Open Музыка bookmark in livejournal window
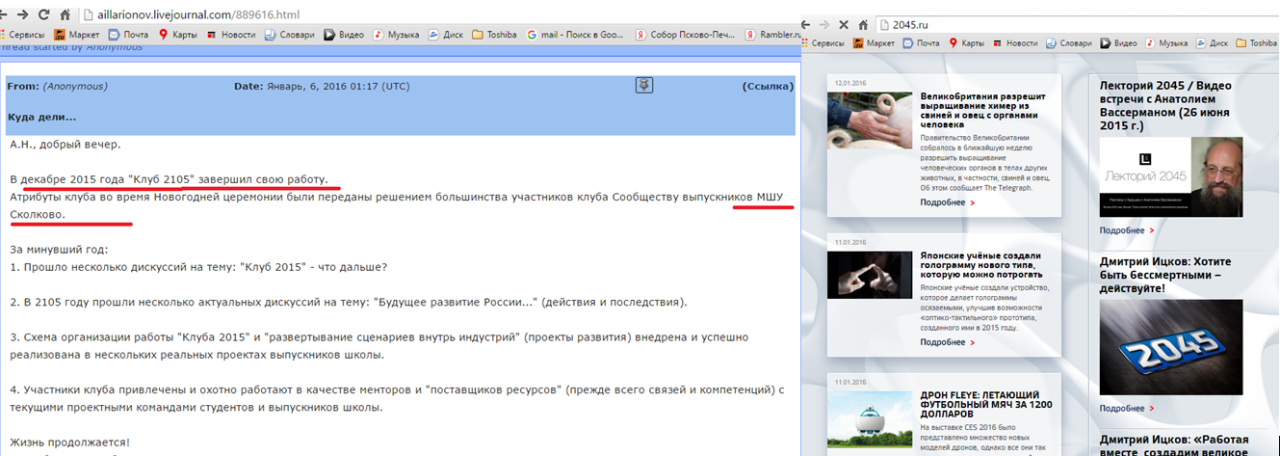The width and height of the screenshot is (1280, 456). (396, 33)
